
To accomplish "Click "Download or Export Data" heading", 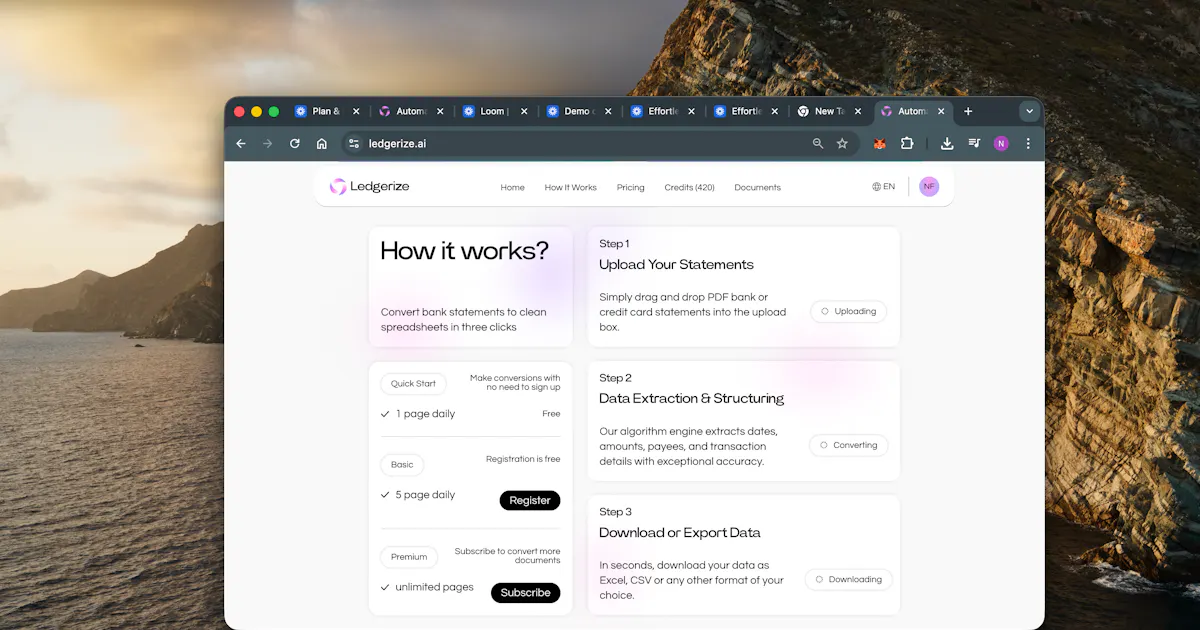I will (x=679, y=532).
